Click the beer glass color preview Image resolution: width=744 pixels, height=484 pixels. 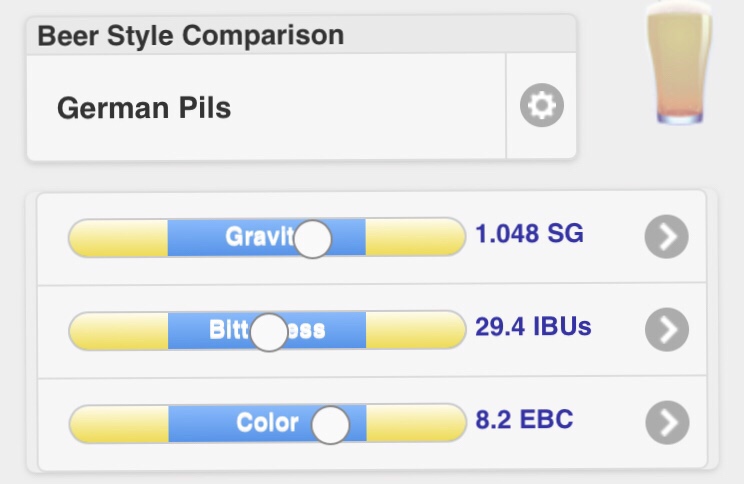tap(679, 65)
